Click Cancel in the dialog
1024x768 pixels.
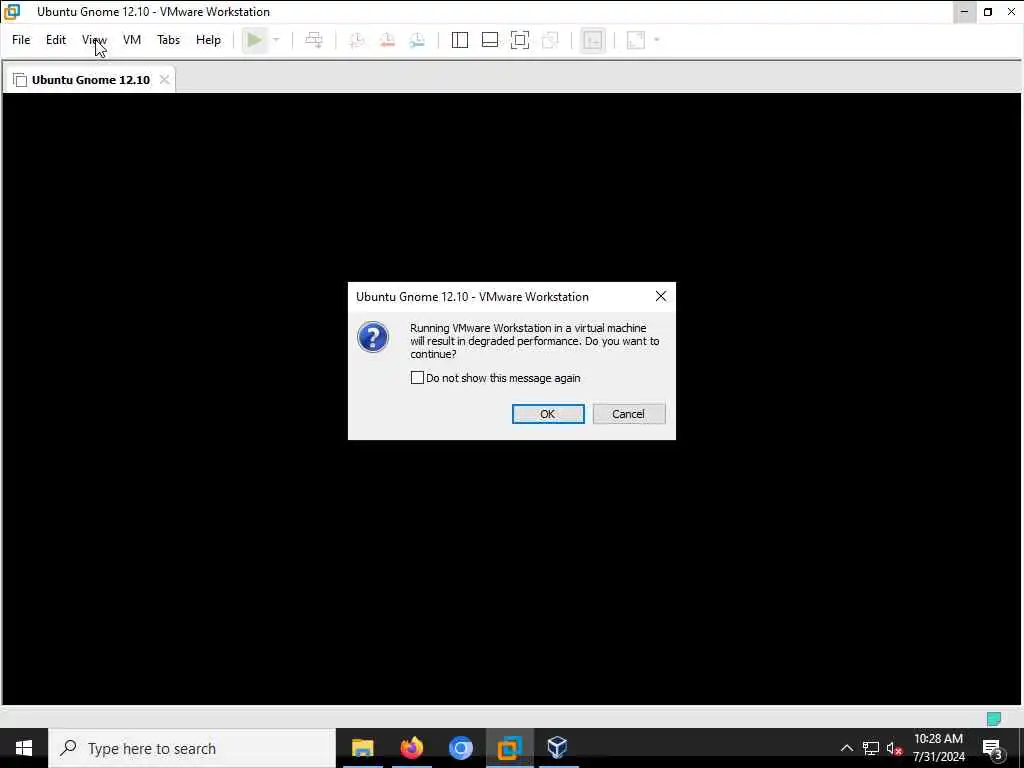(x=629, y=414)
